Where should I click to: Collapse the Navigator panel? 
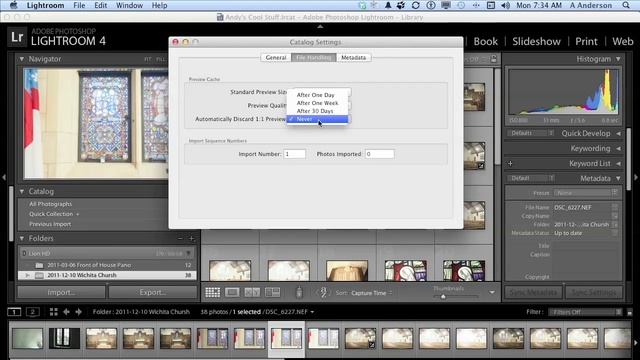22,59
